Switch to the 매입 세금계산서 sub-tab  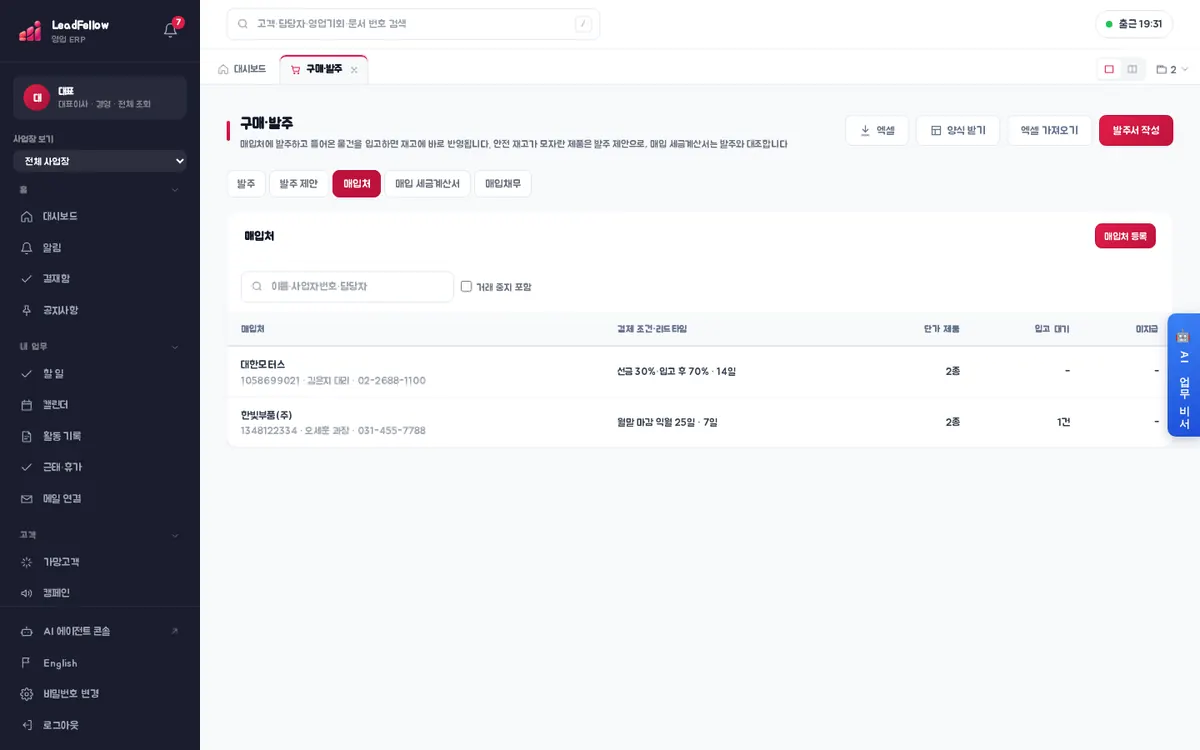pos(427,184)
